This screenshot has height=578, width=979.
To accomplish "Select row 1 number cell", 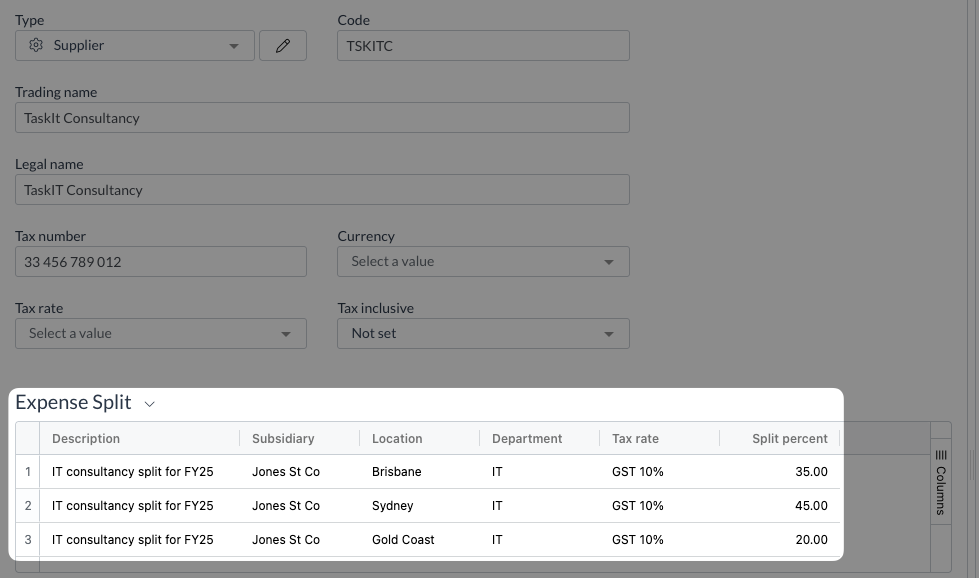I will (x=27, y=472).
